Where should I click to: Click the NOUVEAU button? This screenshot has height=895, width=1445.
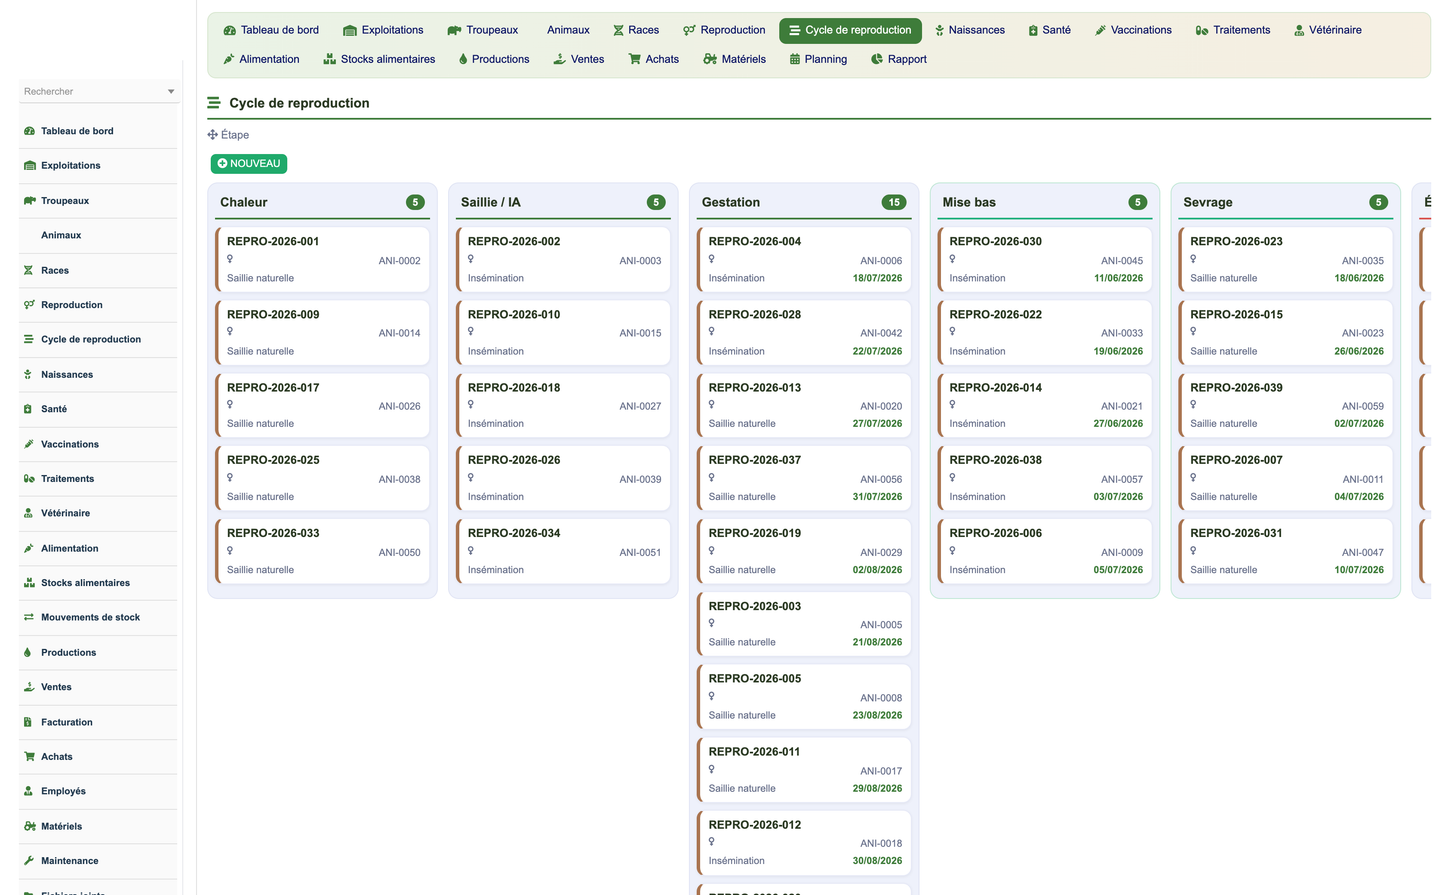[249, 164]
